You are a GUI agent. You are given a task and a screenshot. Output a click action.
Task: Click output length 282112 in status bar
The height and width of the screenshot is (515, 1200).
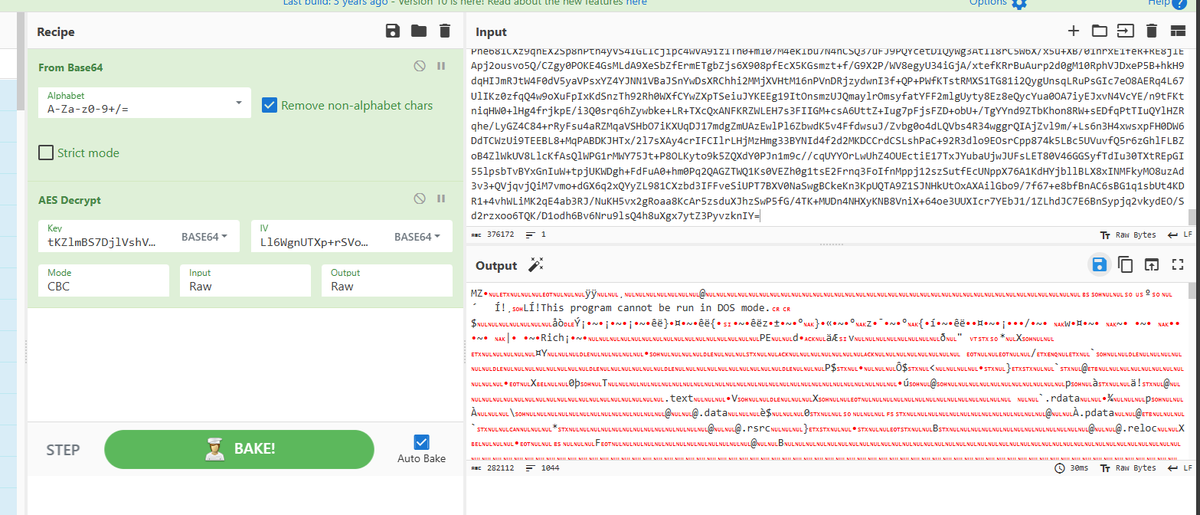(491, 469)
